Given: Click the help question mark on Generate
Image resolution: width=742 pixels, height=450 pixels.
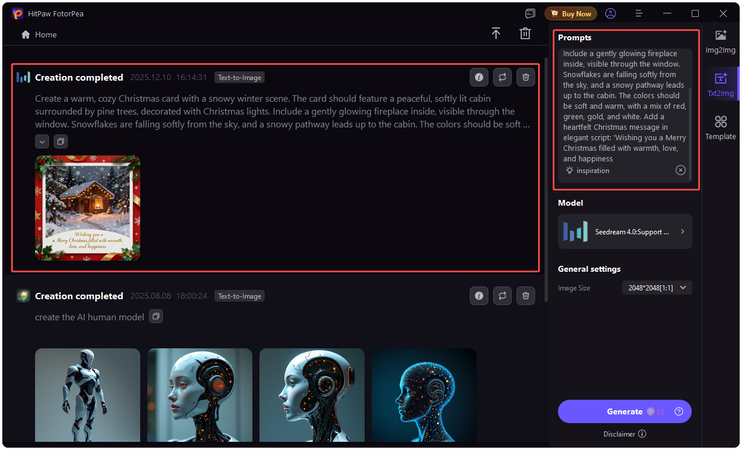Looking at the screenshot, I should pos(679,412).
